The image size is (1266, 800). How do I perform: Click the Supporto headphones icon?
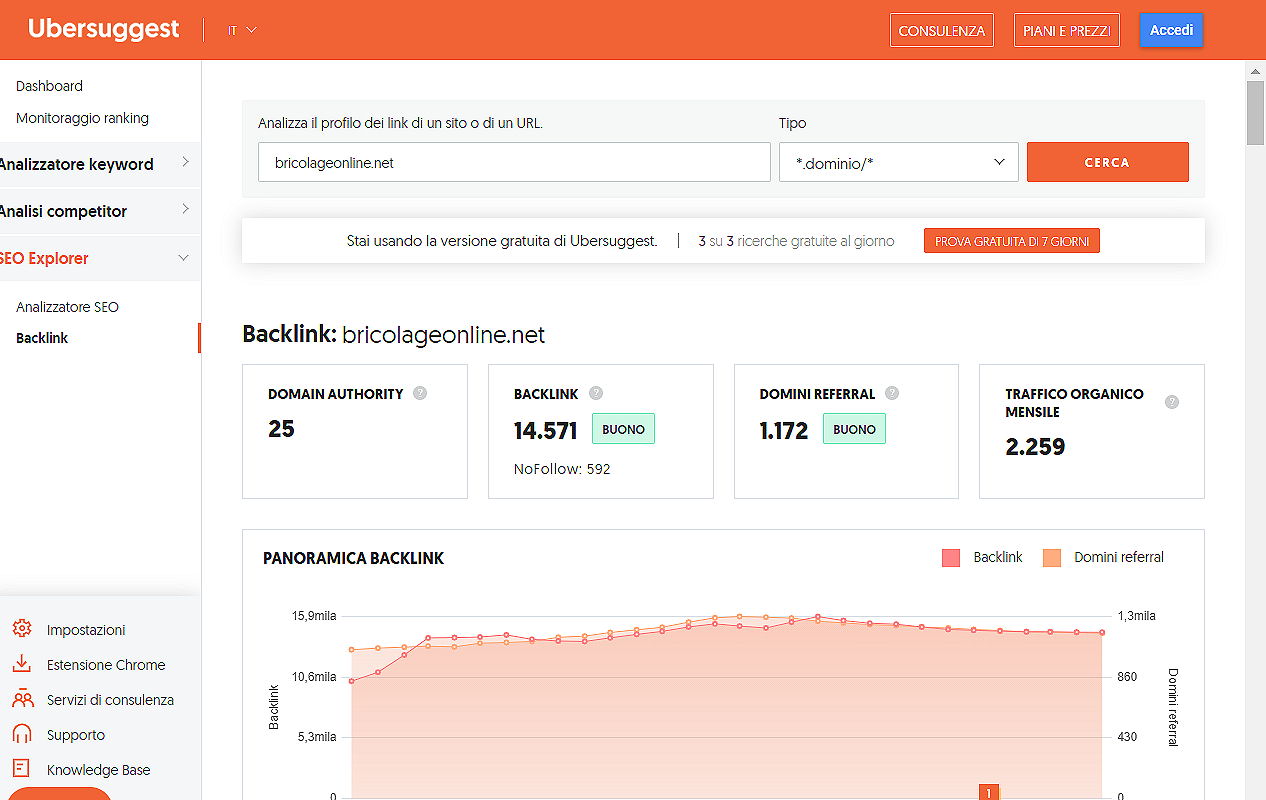click(22, 734)
